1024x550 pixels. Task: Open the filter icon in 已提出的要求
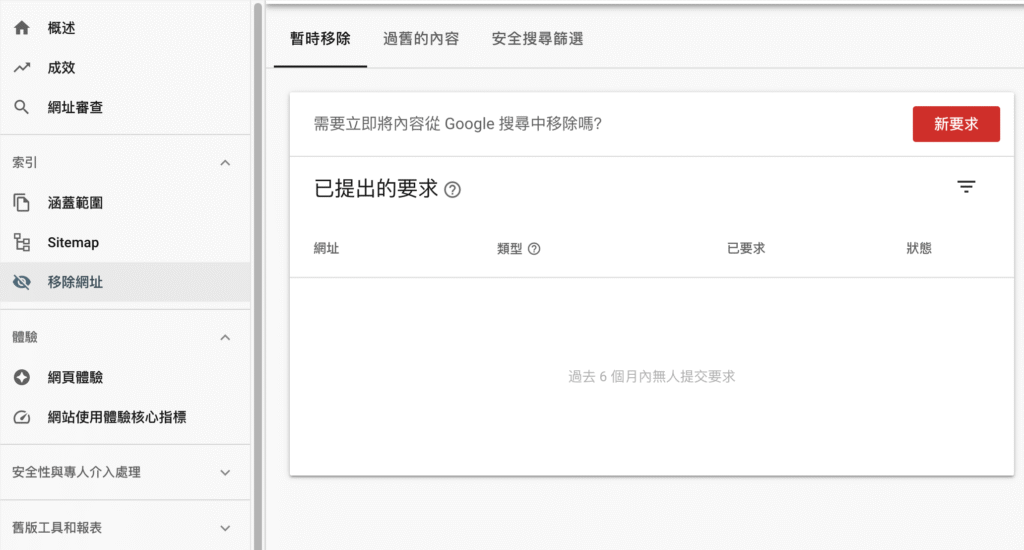tap(966, 187)
